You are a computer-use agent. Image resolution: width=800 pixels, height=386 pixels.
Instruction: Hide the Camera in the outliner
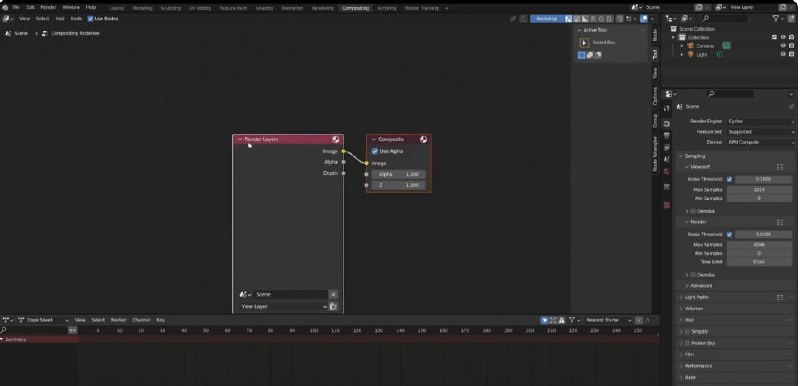point(783,45)
